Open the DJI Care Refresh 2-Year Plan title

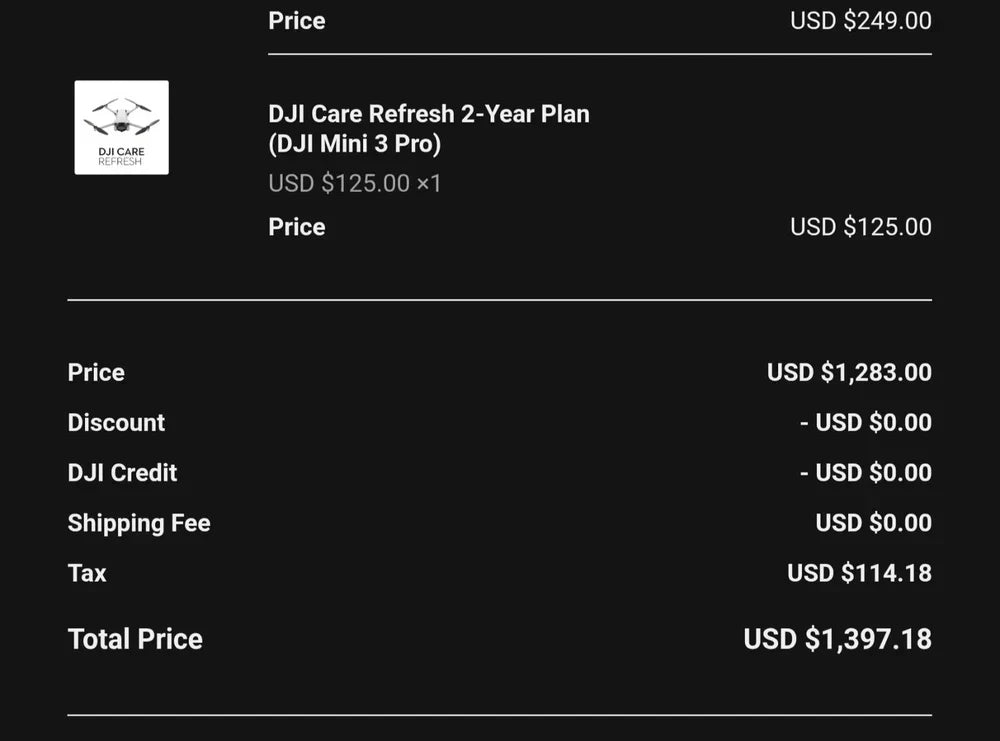point(428,114)
